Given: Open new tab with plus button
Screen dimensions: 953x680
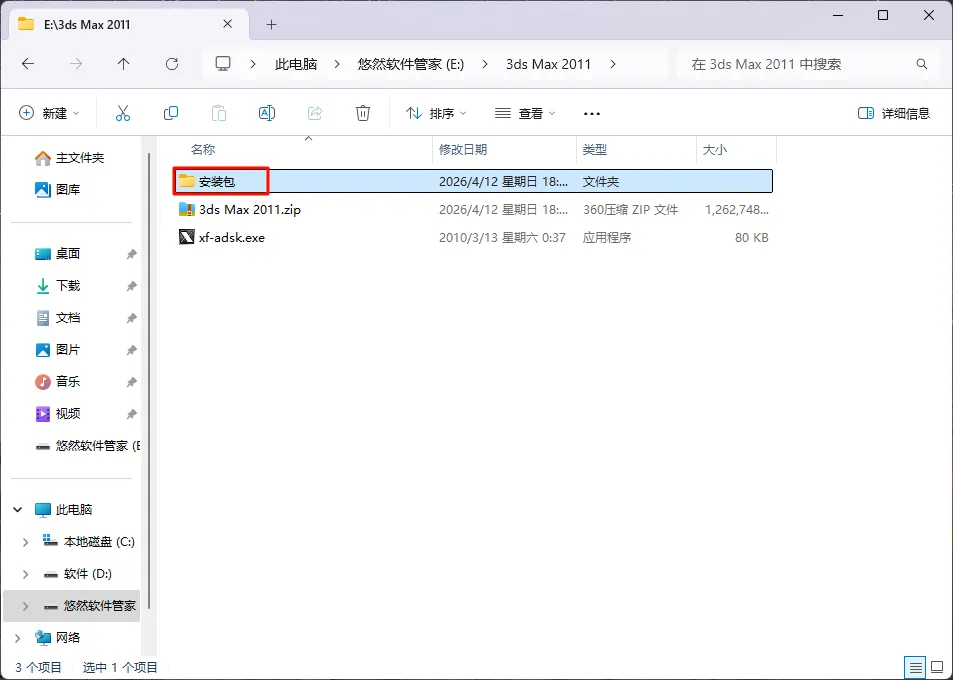Looking at the screenshot, I should 272,24.
